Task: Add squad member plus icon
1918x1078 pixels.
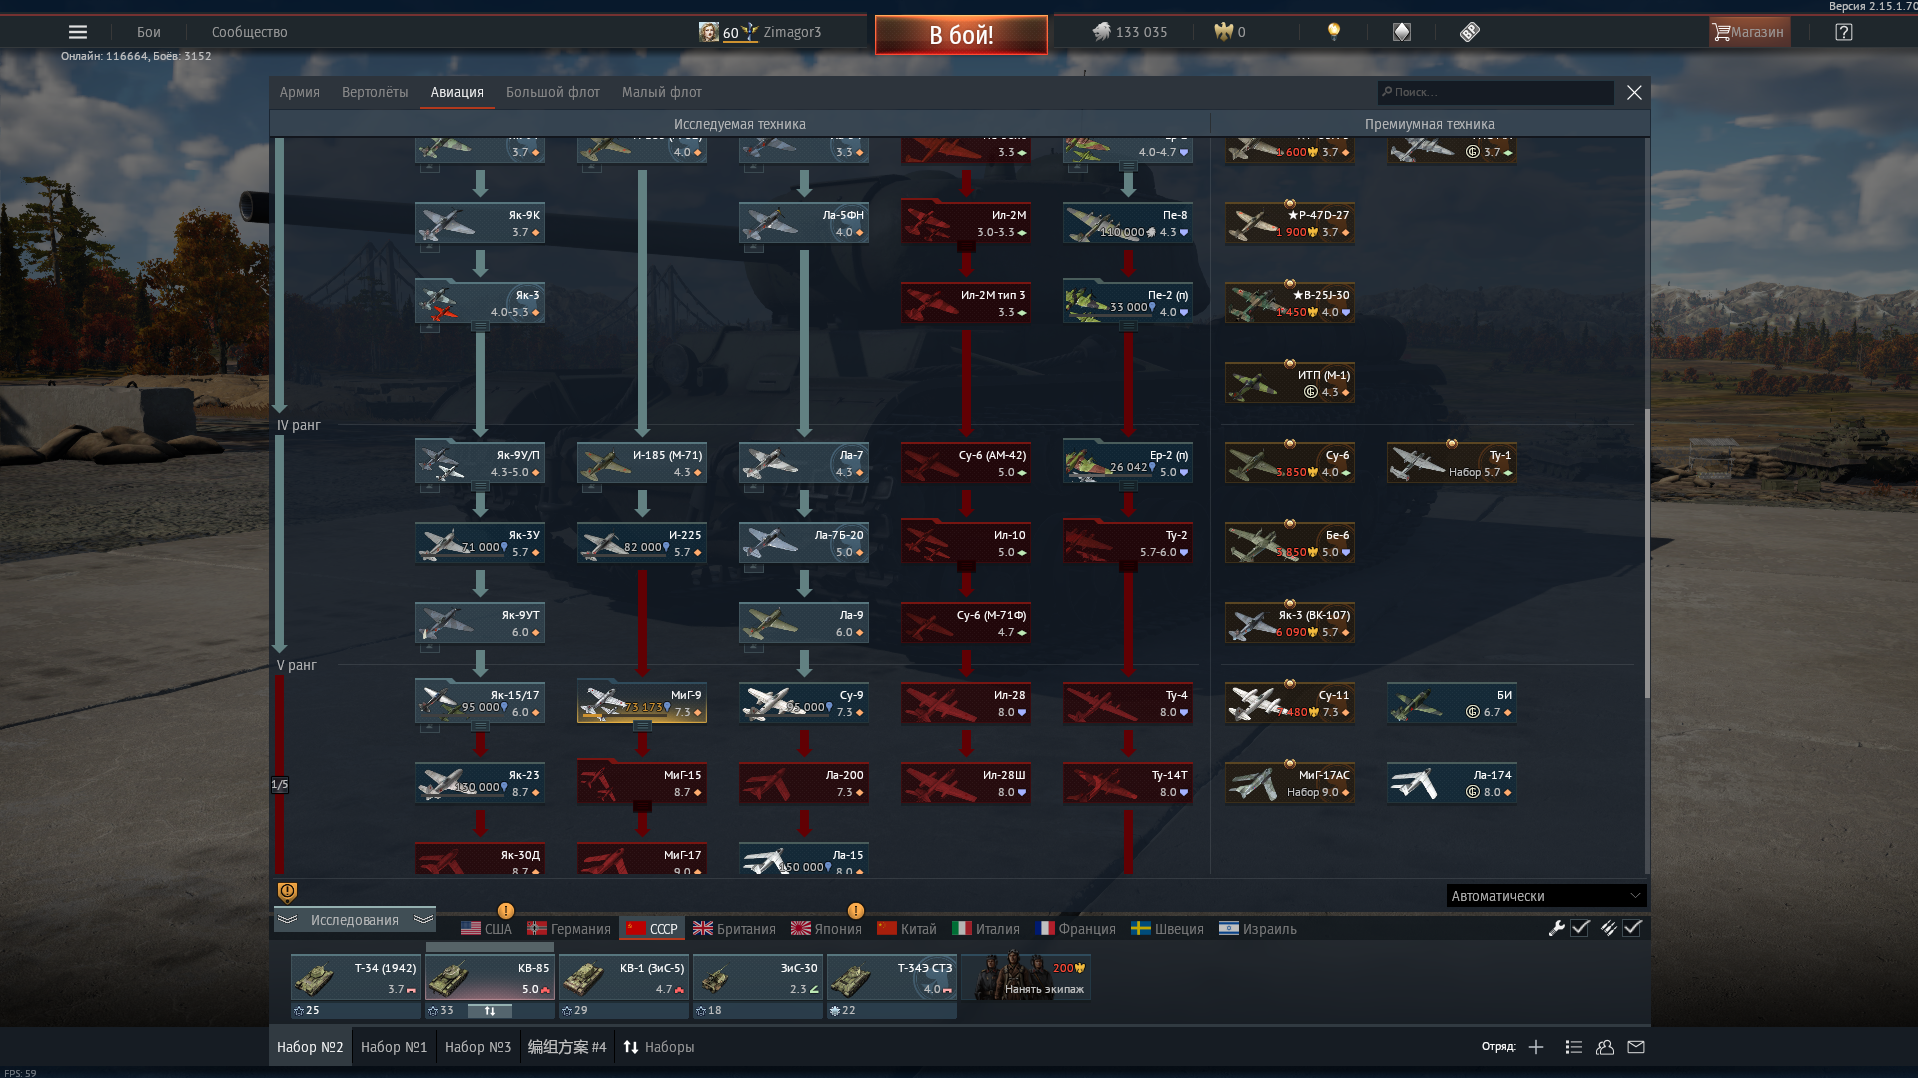Action: [x=1536, y=1047]
